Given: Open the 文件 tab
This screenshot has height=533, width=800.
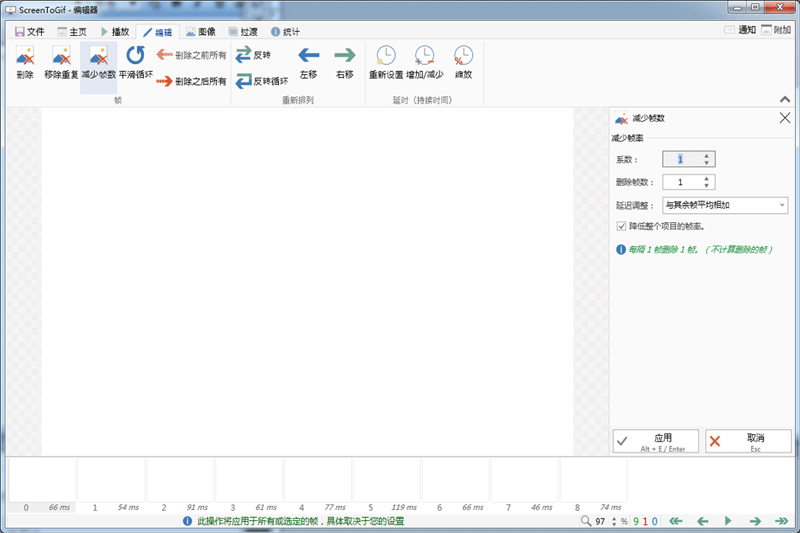Looking at the screenshot, I should (29, 31).
